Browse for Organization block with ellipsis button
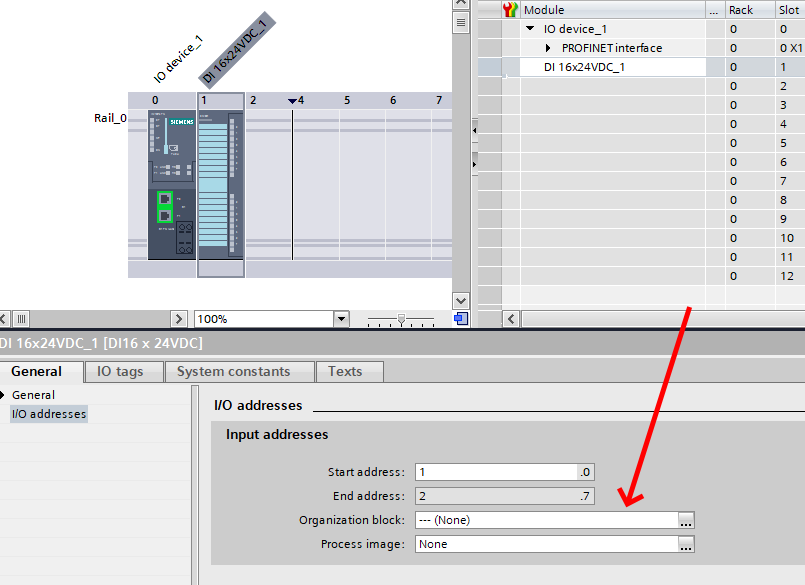Screen dimensions: 805x585 click(x=686, y=520)
